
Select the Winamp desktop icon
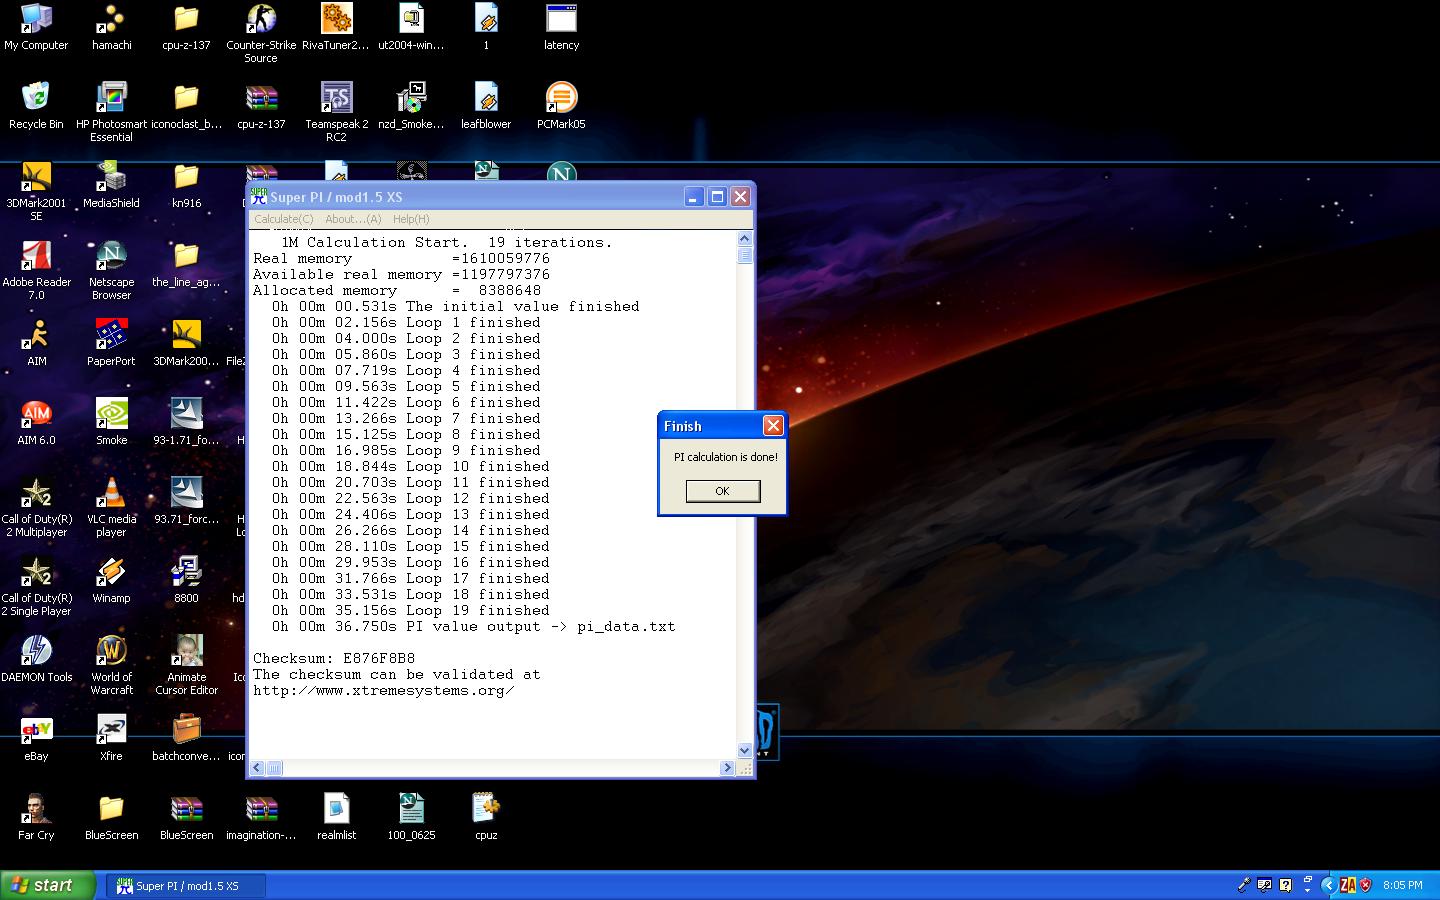pyautogui.click(x=111, y=580)
